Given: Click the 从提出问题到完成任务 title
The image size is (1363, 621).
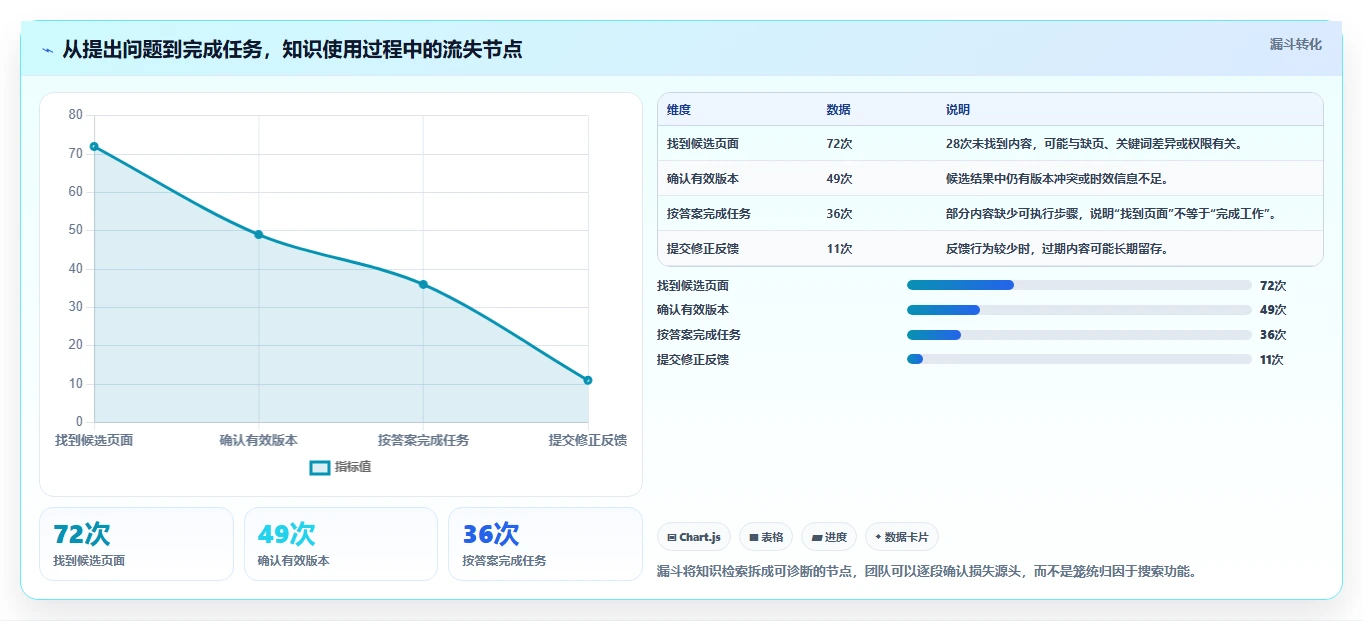Looking at the screenshot, I should pyautogui.click(x=292, y=50).
